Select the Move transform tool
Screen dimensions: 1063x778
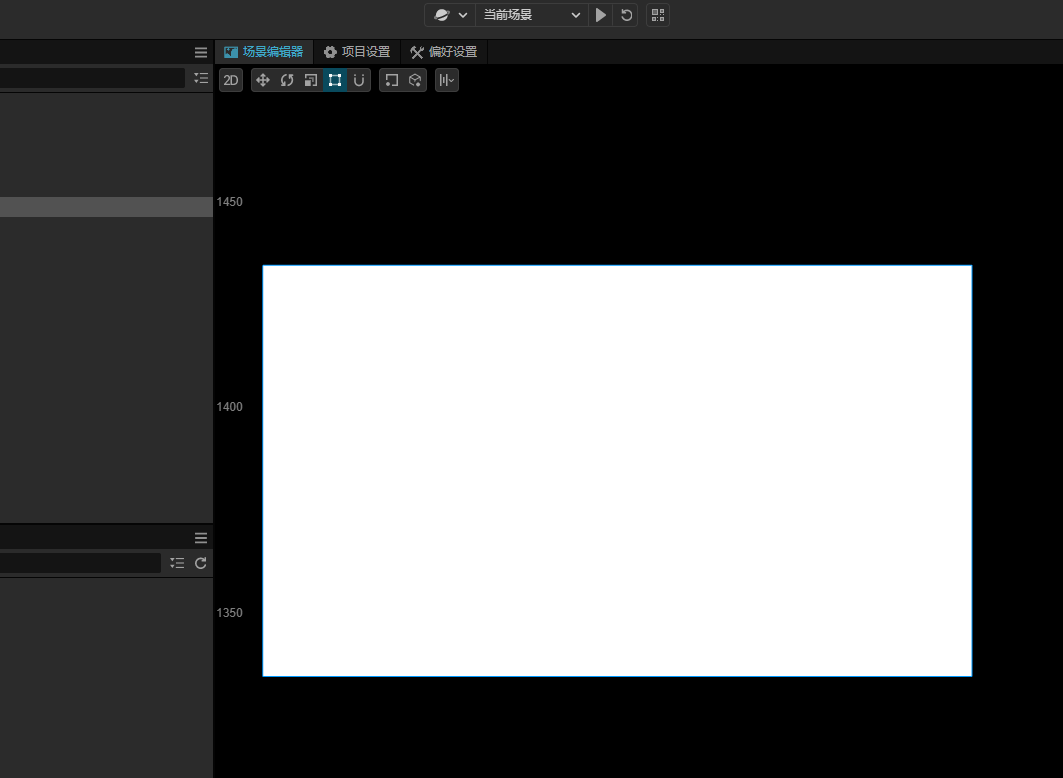click(x=263, y=80)
